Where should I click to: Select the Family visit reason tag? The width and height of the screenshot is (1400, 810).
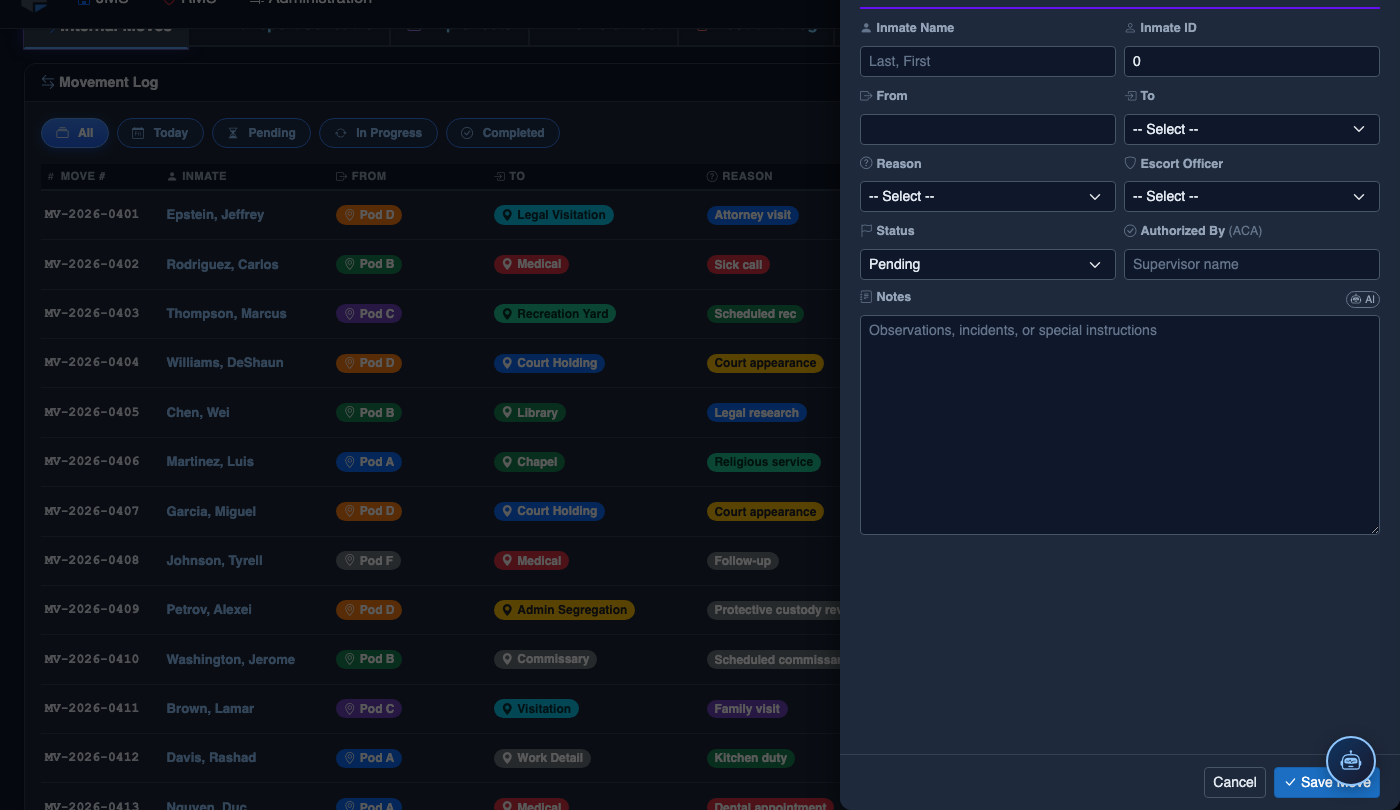tap(747, 709)
